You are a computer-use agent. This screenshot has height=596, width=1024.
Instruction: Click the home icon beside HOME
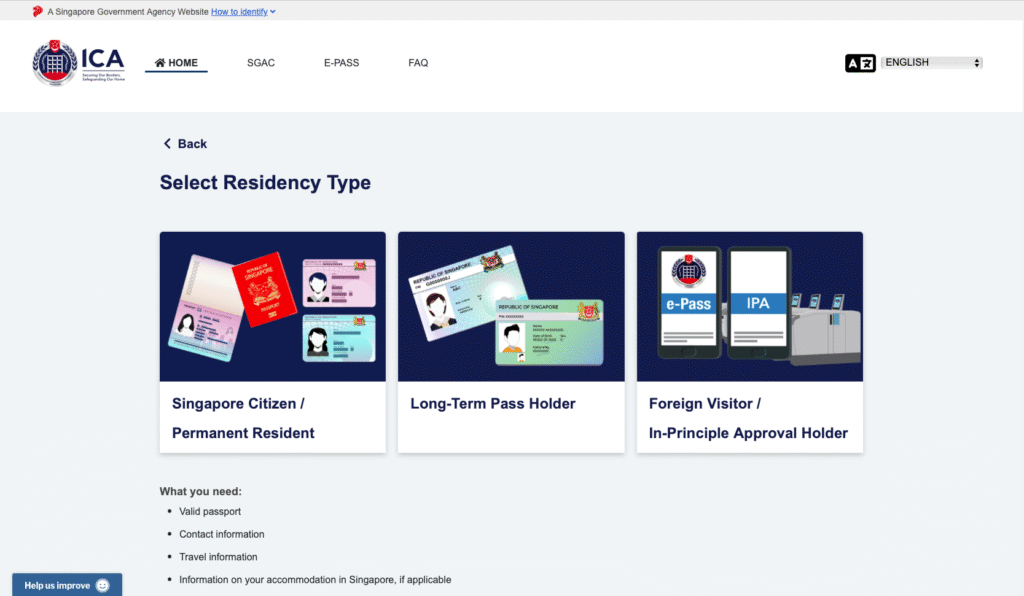(160, 63)
